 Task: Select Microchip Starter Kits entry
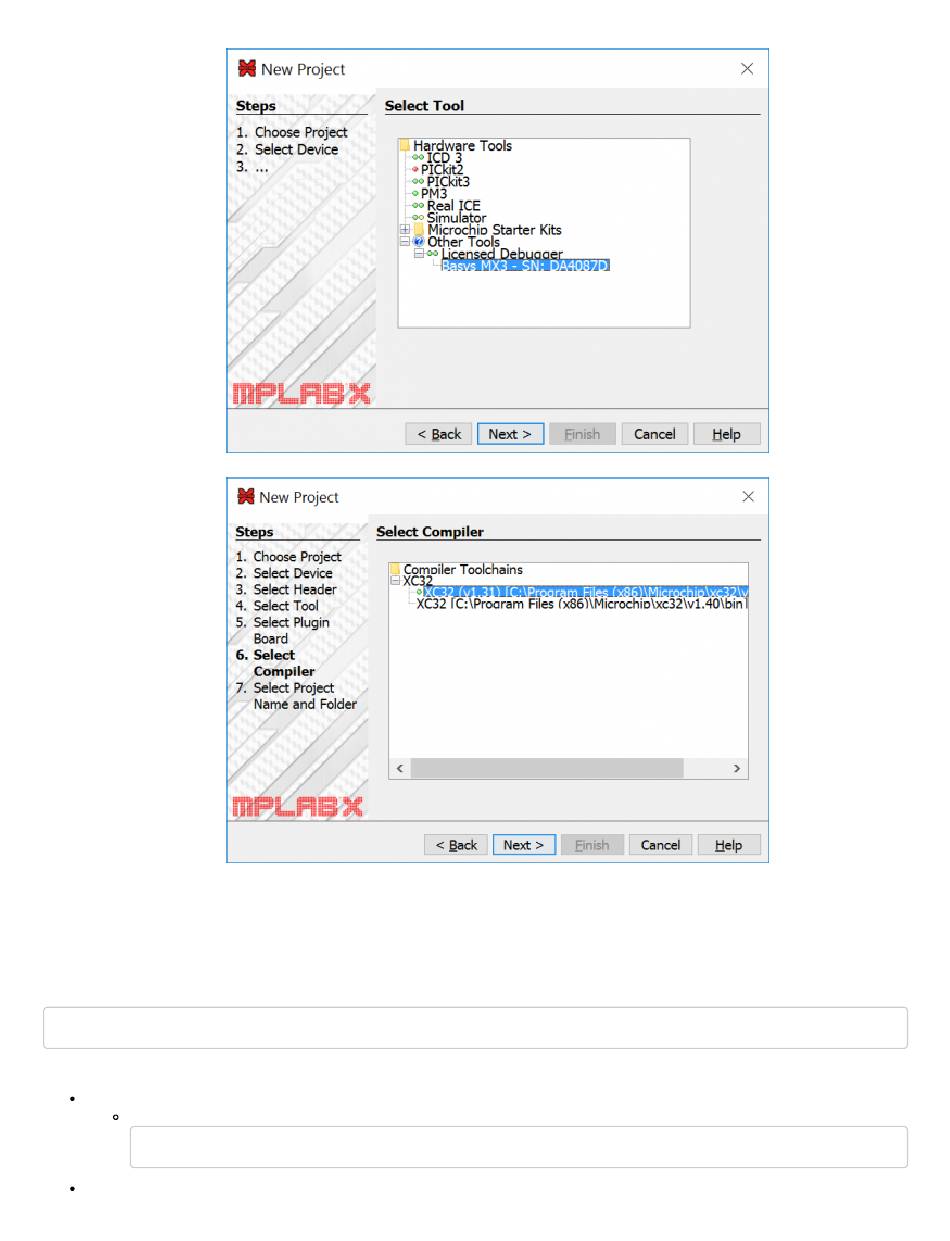(x=494, y=230)
